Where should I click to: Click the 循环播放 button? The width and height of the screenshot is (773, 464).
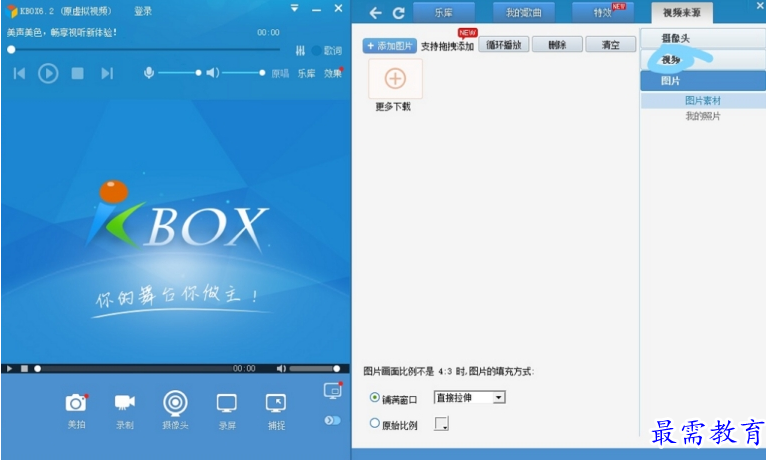point(503,46)
